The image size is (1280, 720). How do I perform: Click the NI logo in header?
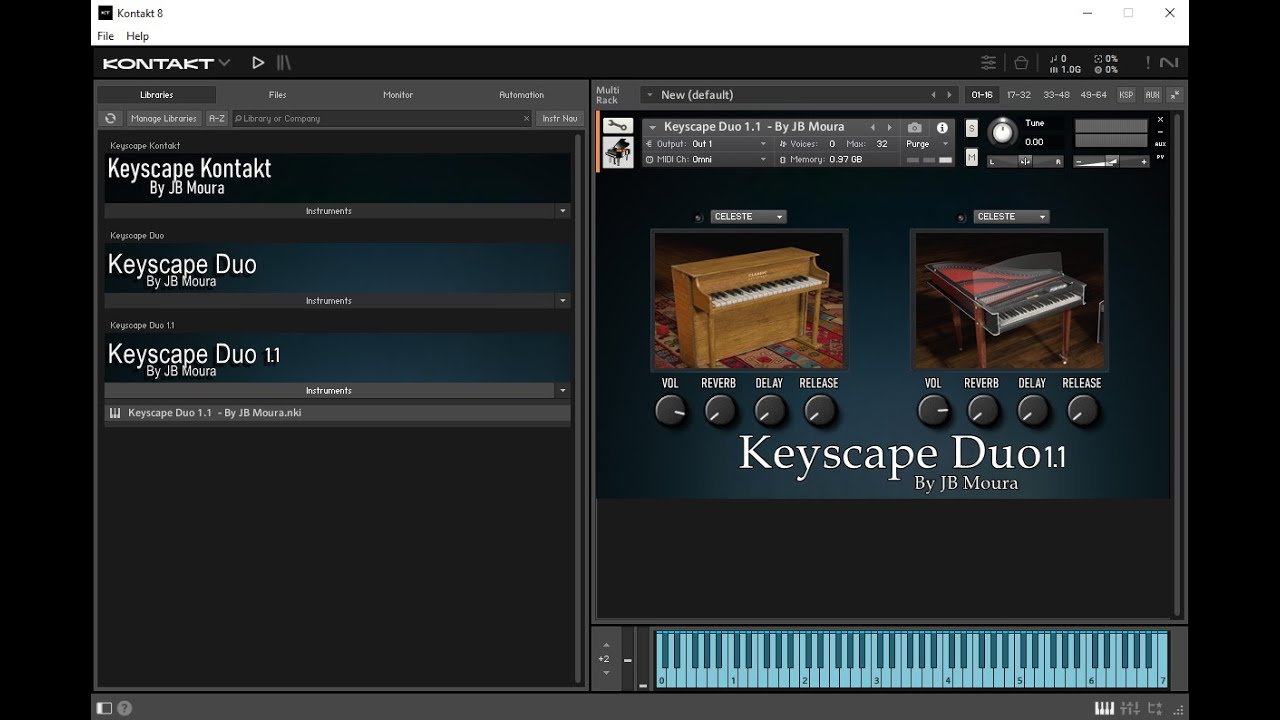coord(1168,63)
